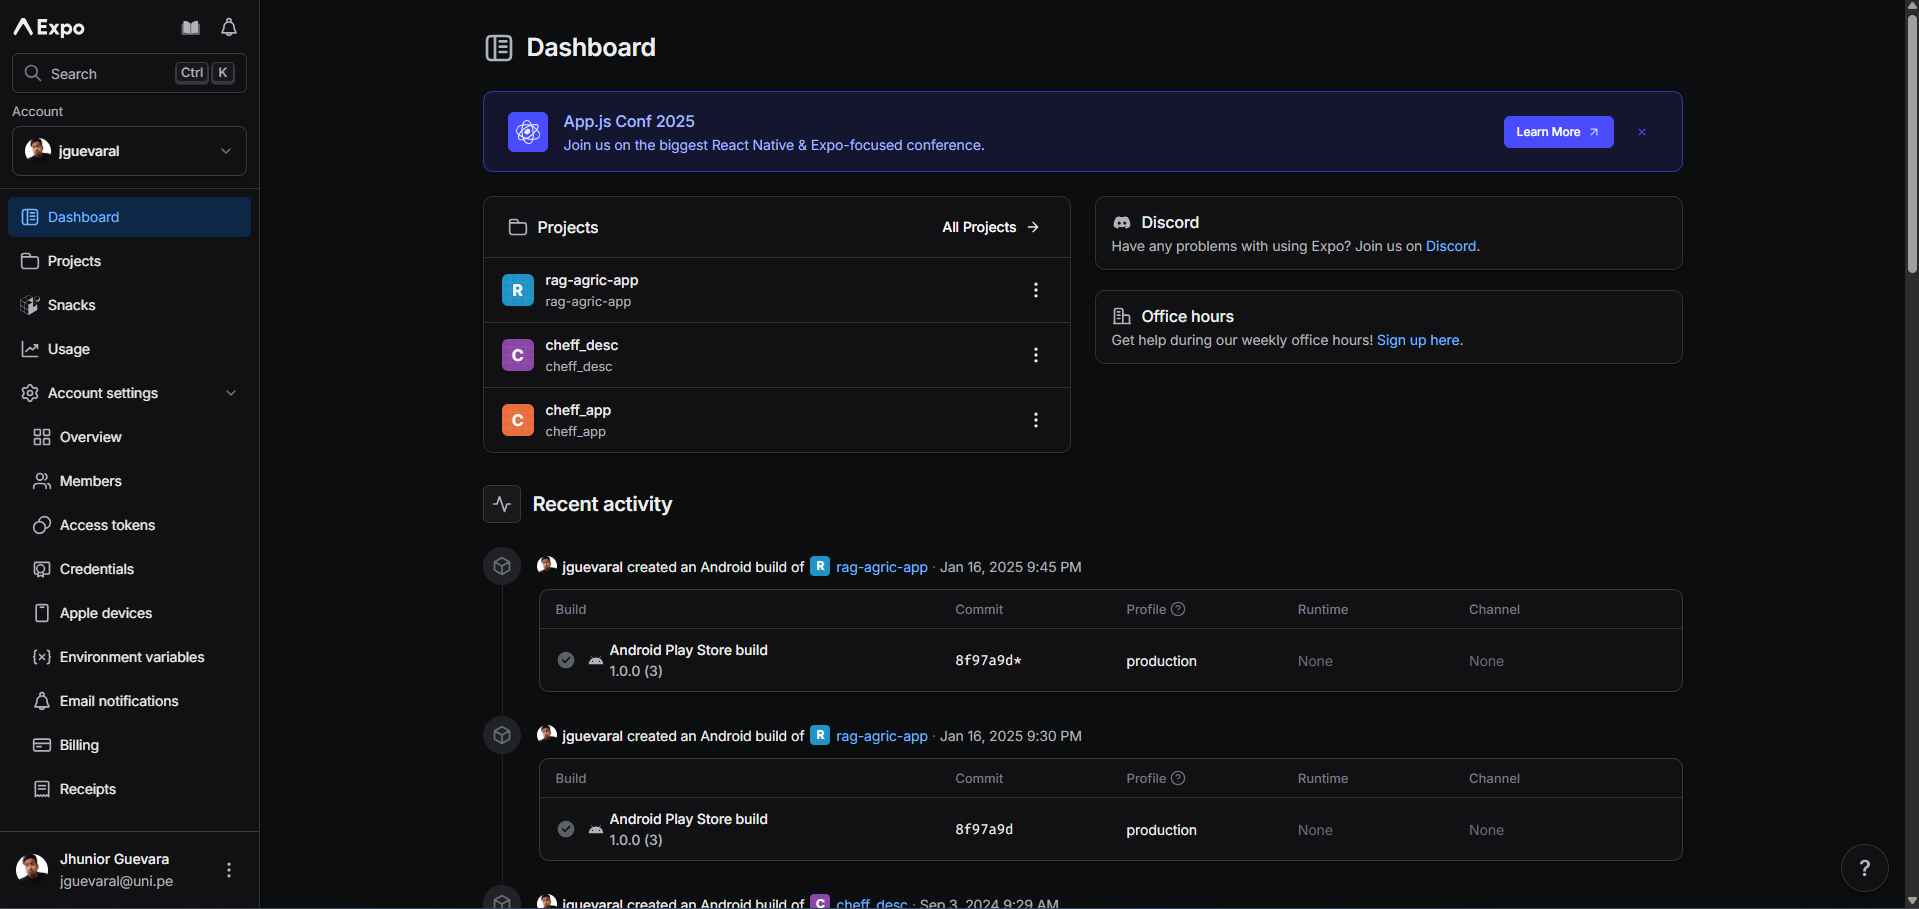Open Access tokens settings

(x=129, y=525)
